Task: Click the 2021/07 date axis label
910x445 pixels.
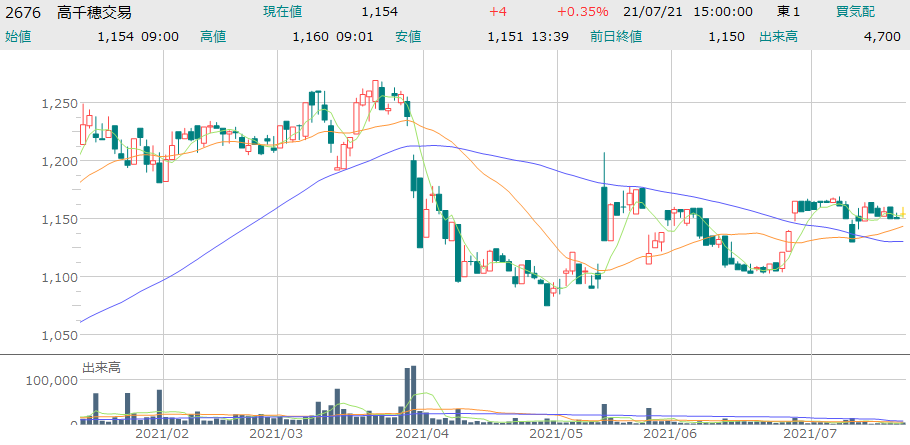Action: tap(809, 434)
